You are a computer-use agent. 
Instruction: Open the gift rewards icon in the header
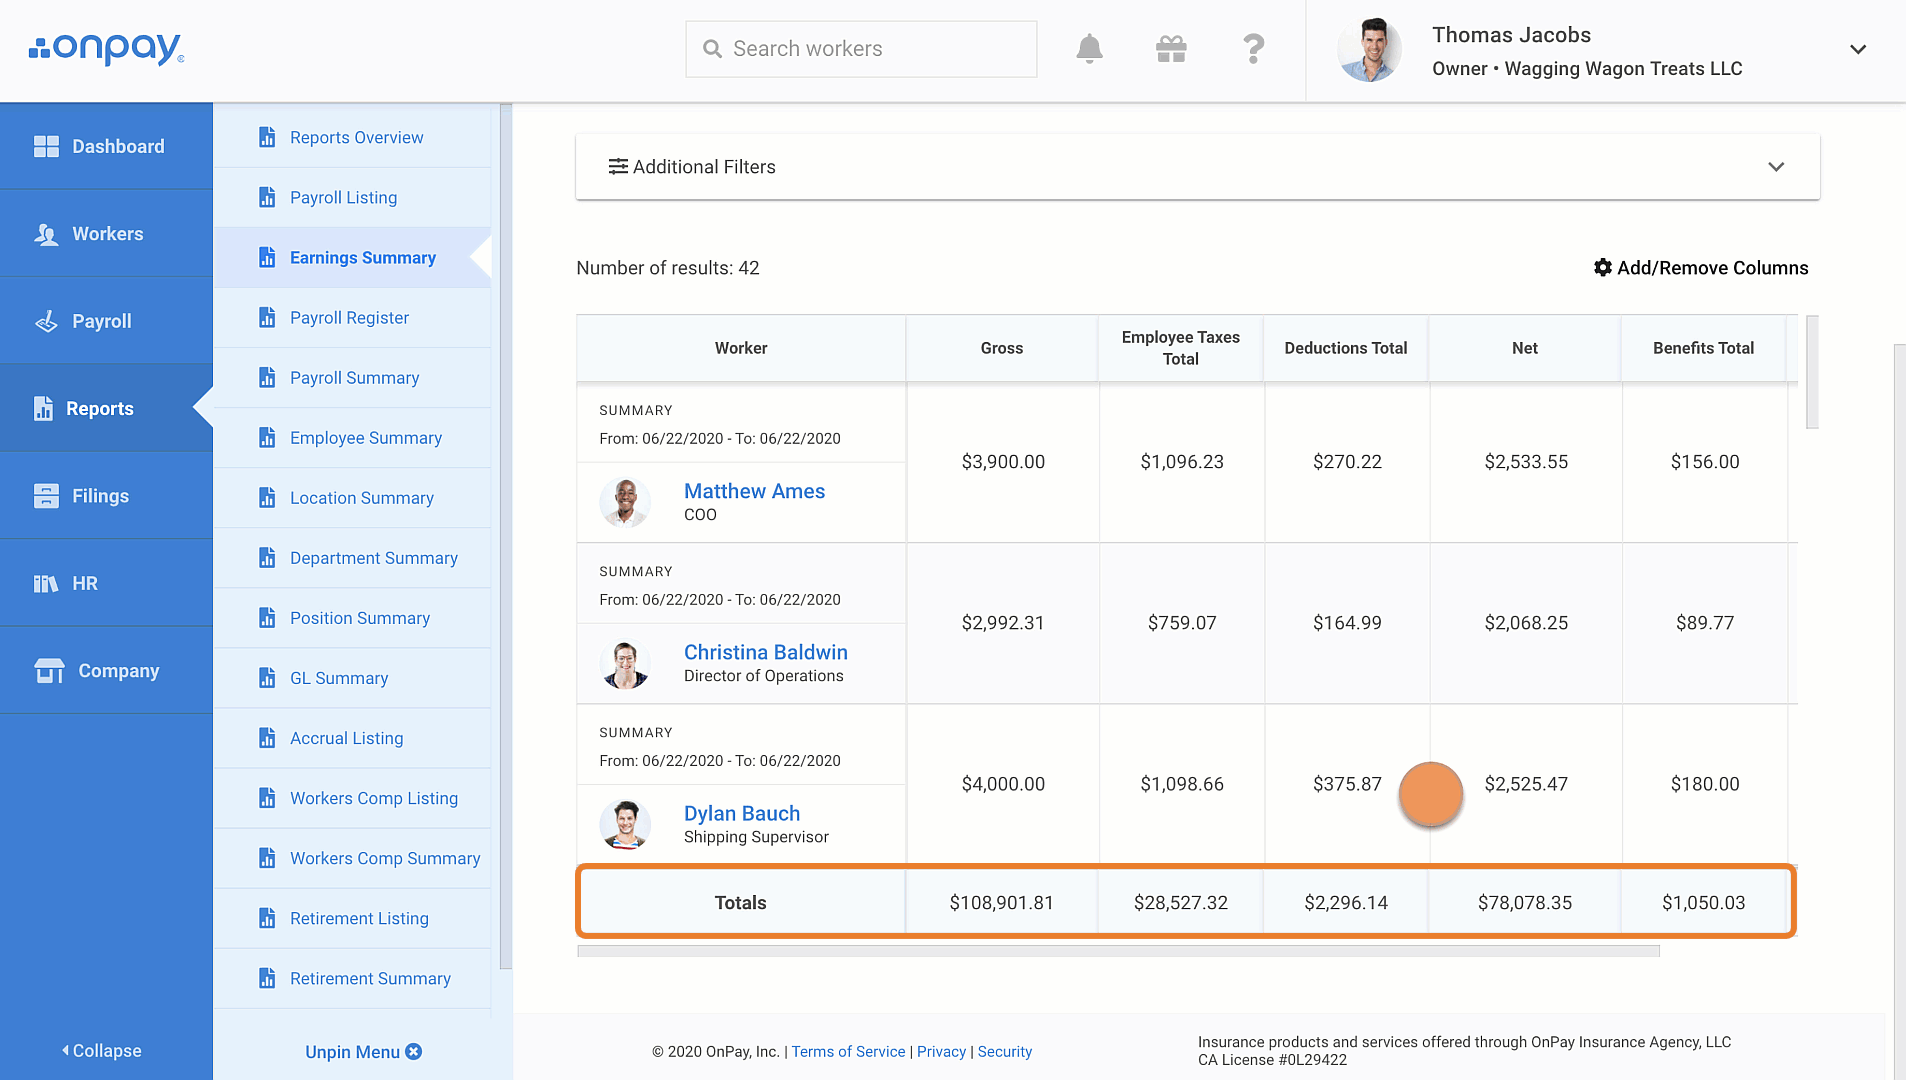[1170, 48]
